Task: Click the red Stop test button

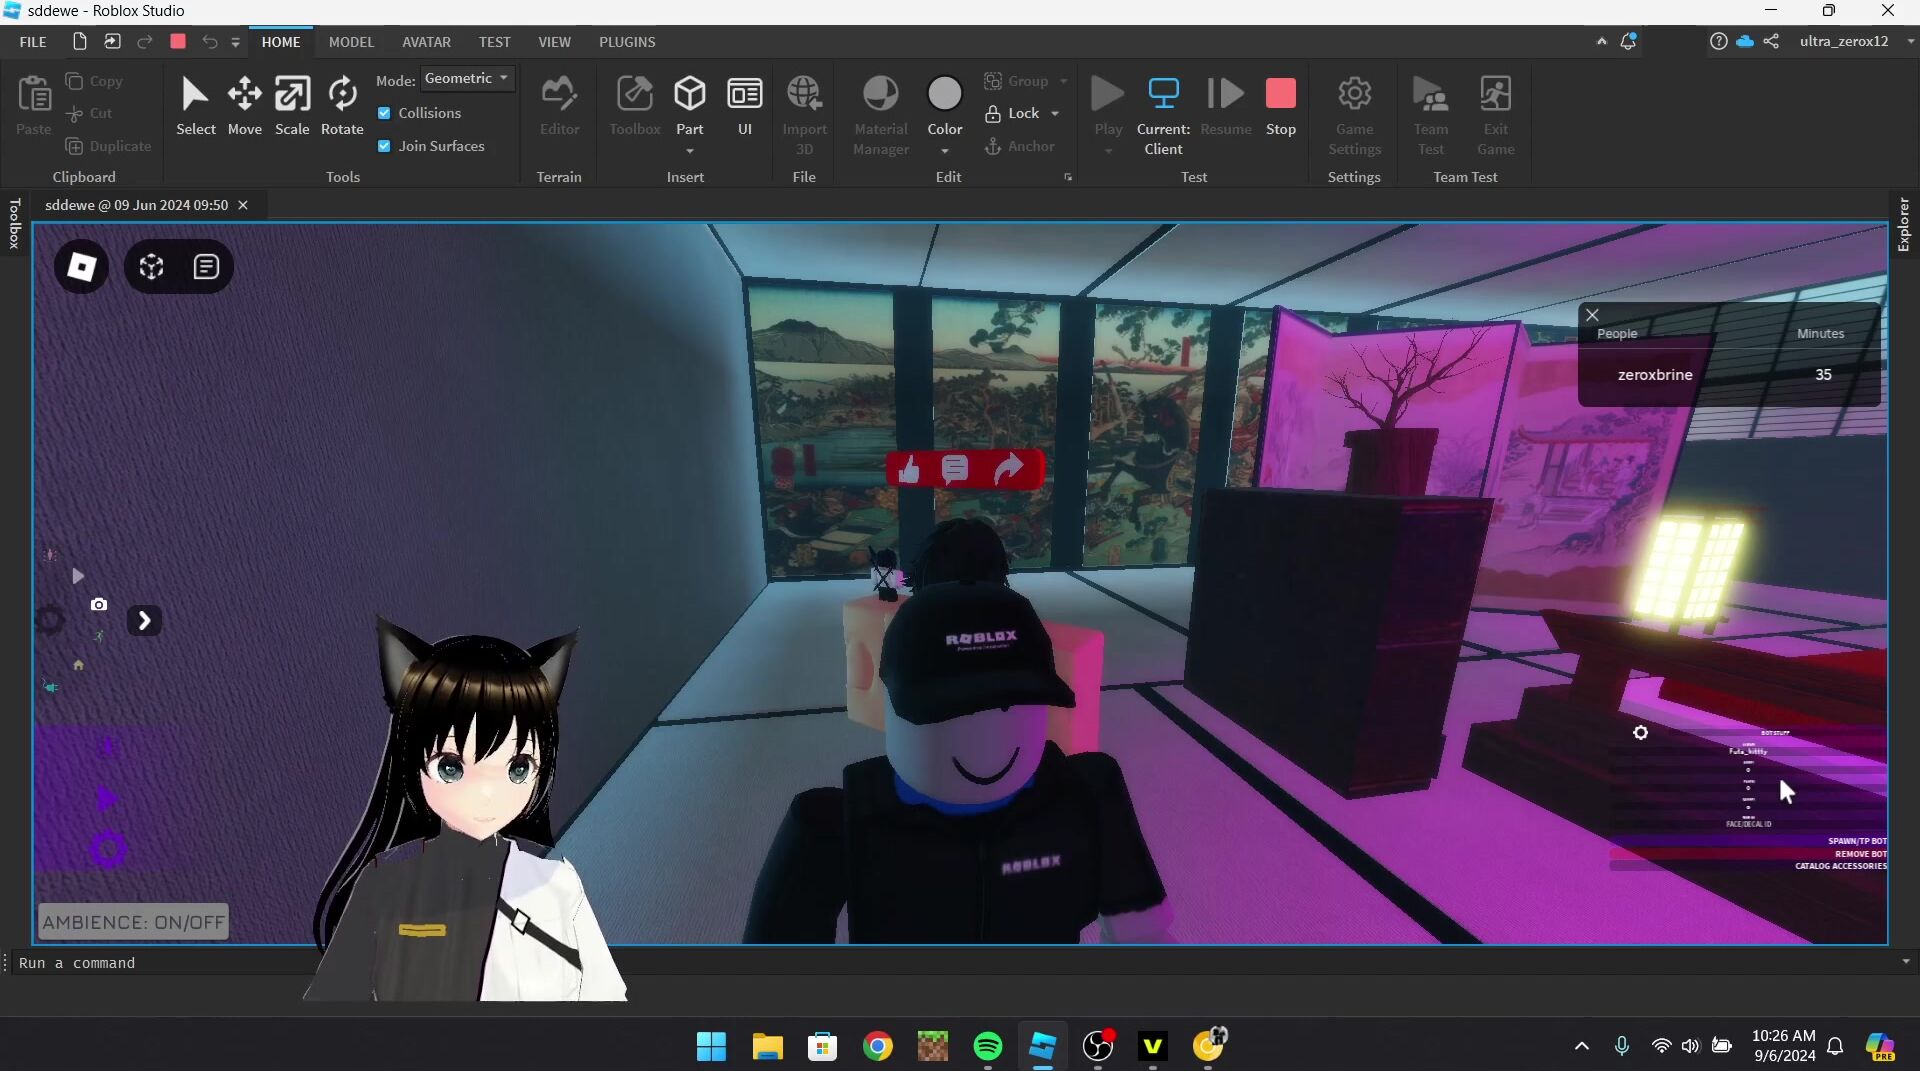Action: 1280,105
